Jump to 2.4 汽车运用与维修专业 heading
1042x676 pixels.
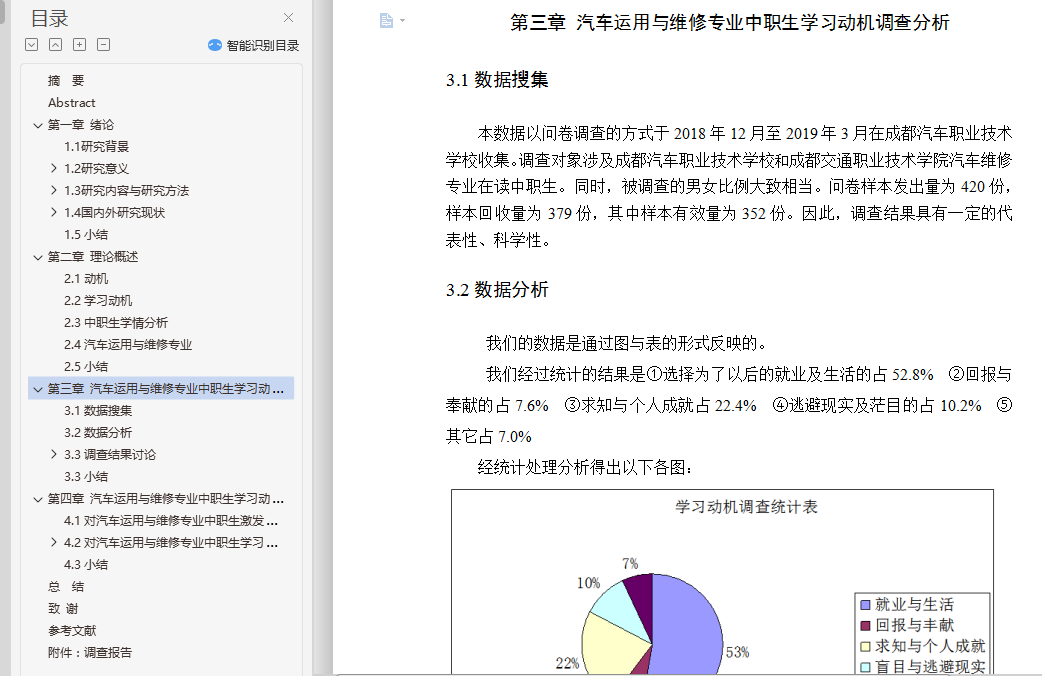128,344
